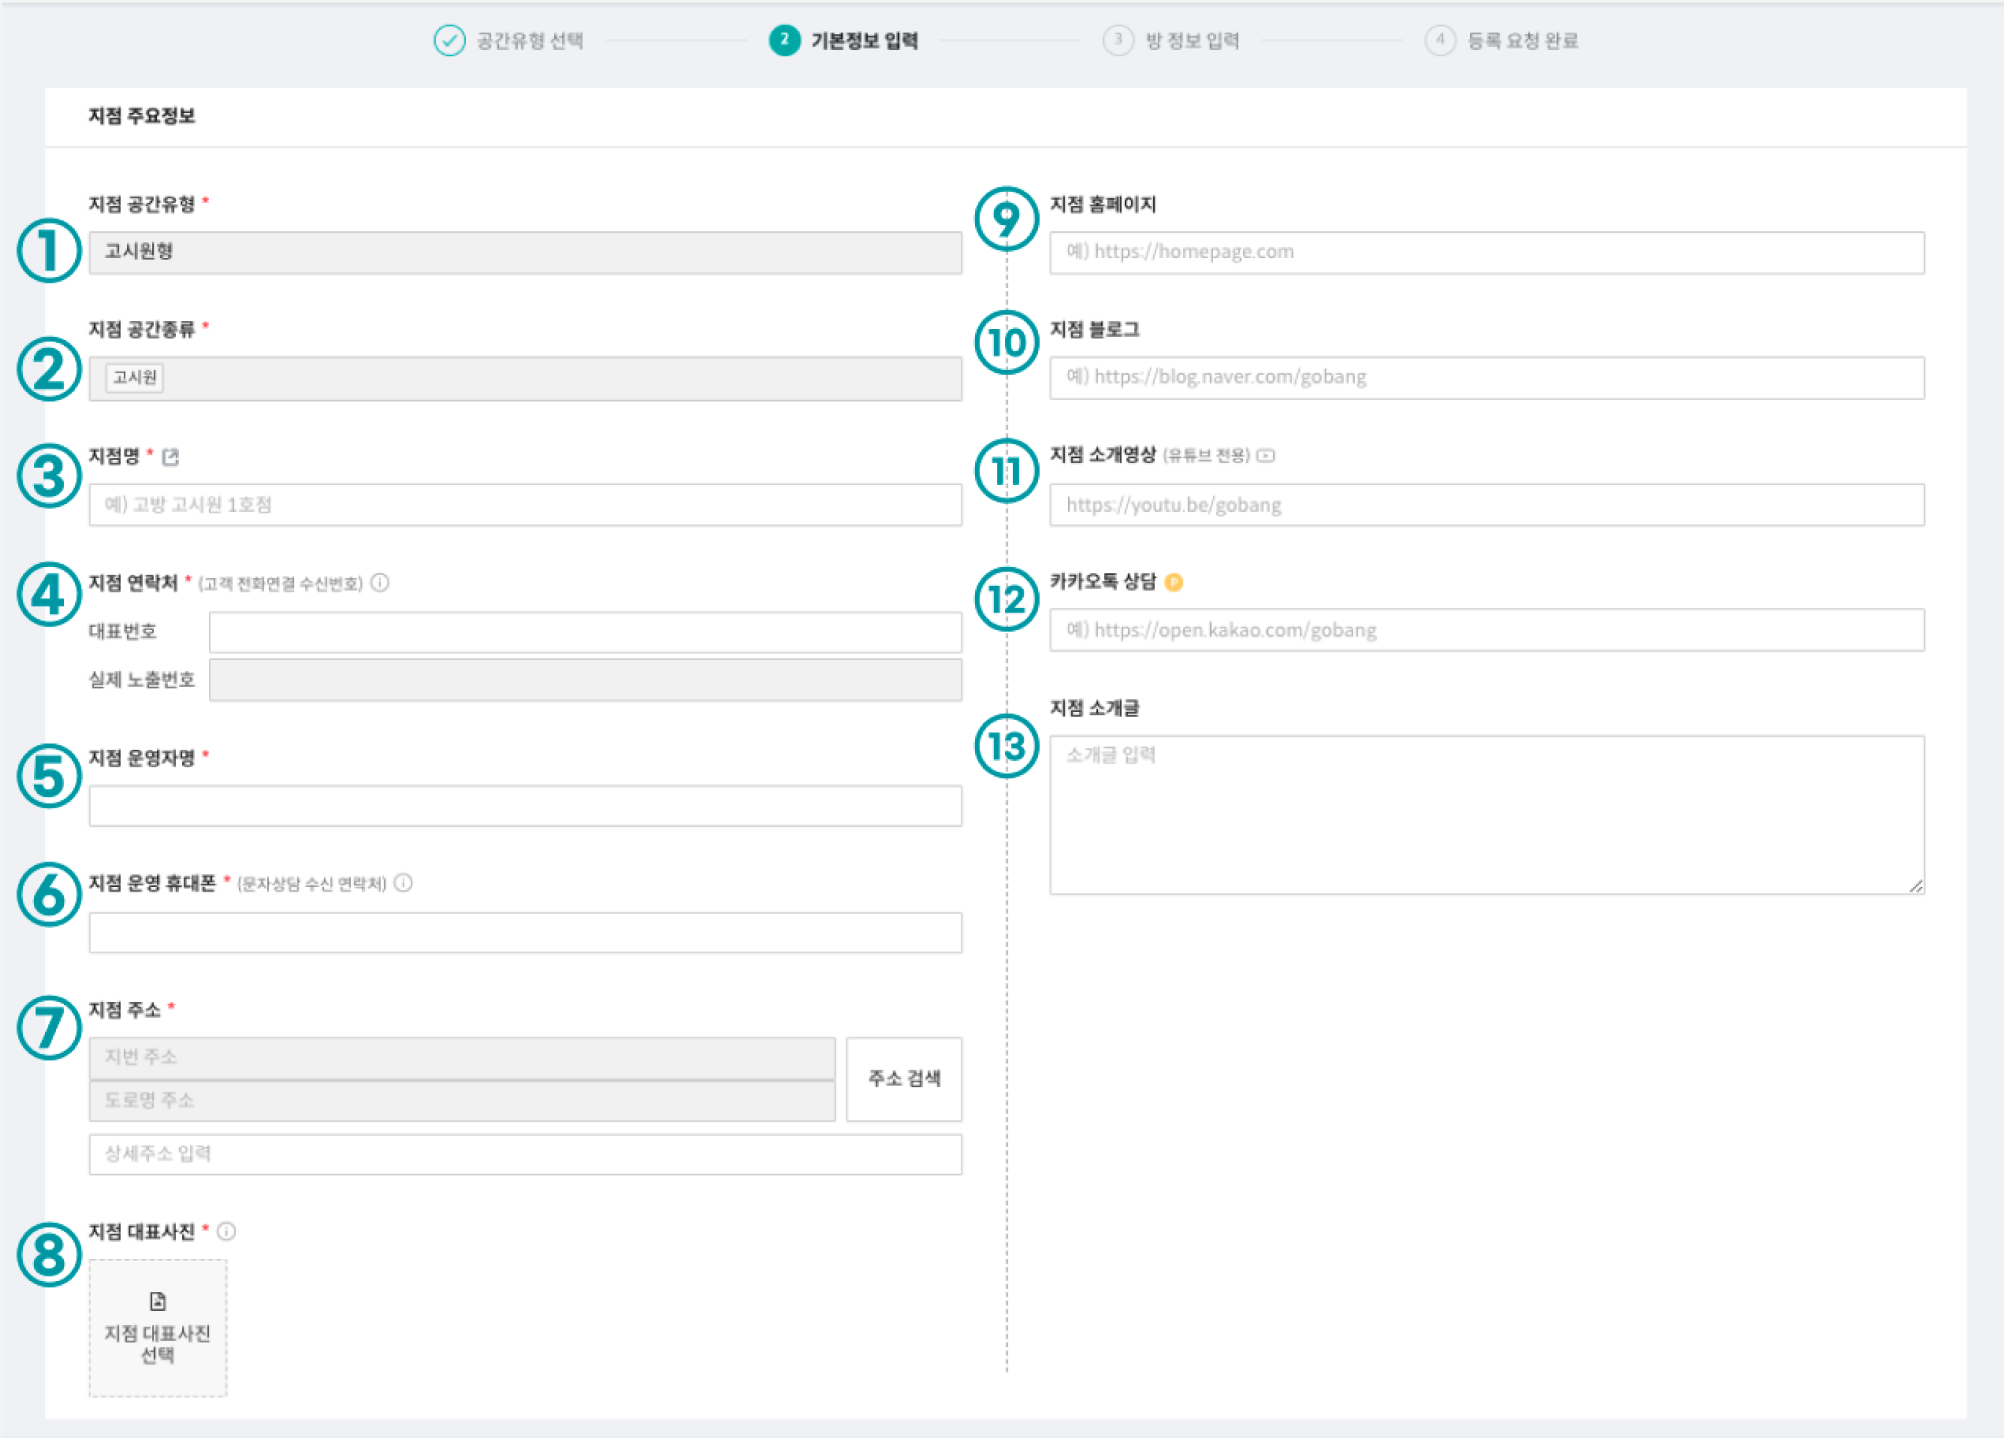2004x1438 pixels.
Task: Focus the 지점명 input field
Action: [524, 504]
